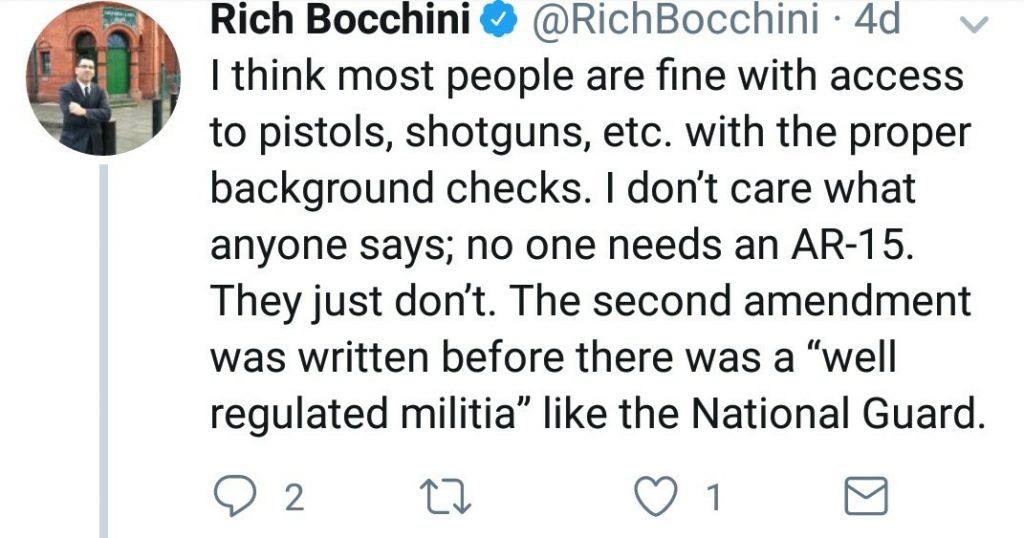Image resolution: width=1024 pixels, height=538 pixels.
Task: Click the 4d timestamp
Action: (x=876, y=20)
